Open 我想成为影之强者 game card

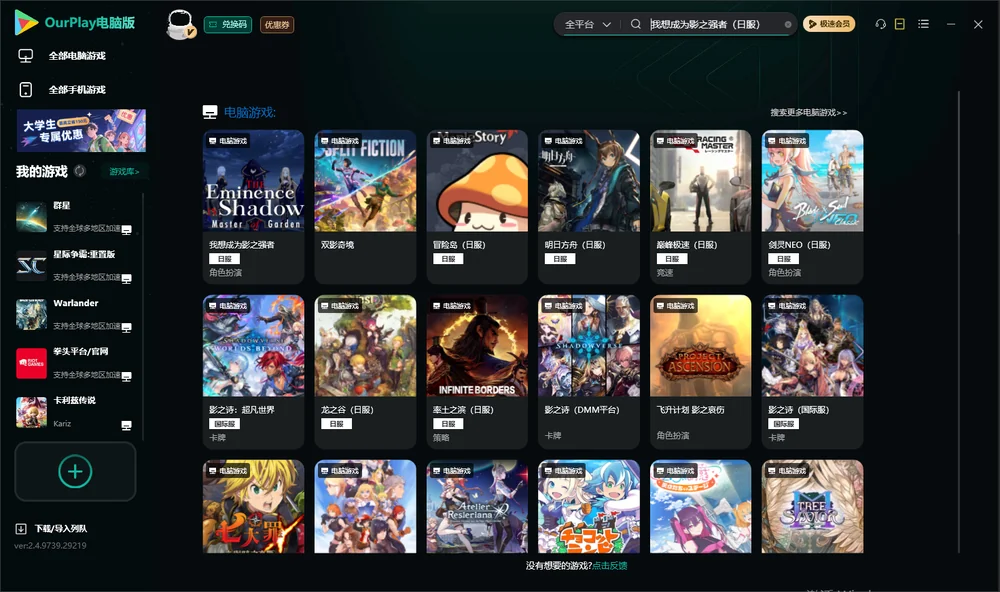click(x=253, y=207)
